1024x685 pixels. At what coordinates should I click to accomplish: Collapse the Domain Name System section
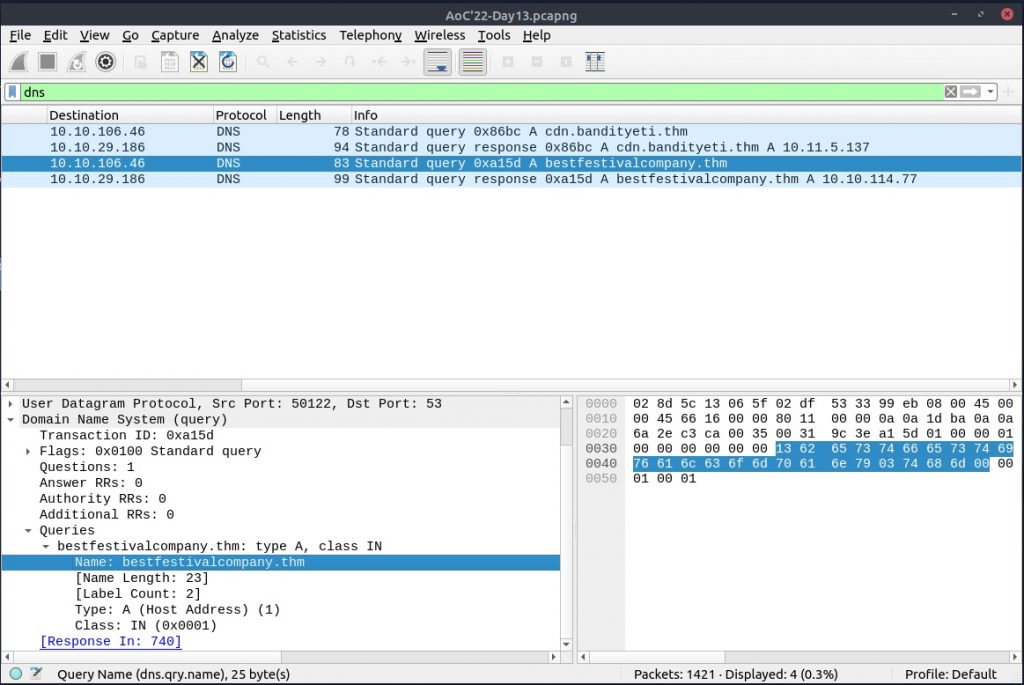click(11, 420)
